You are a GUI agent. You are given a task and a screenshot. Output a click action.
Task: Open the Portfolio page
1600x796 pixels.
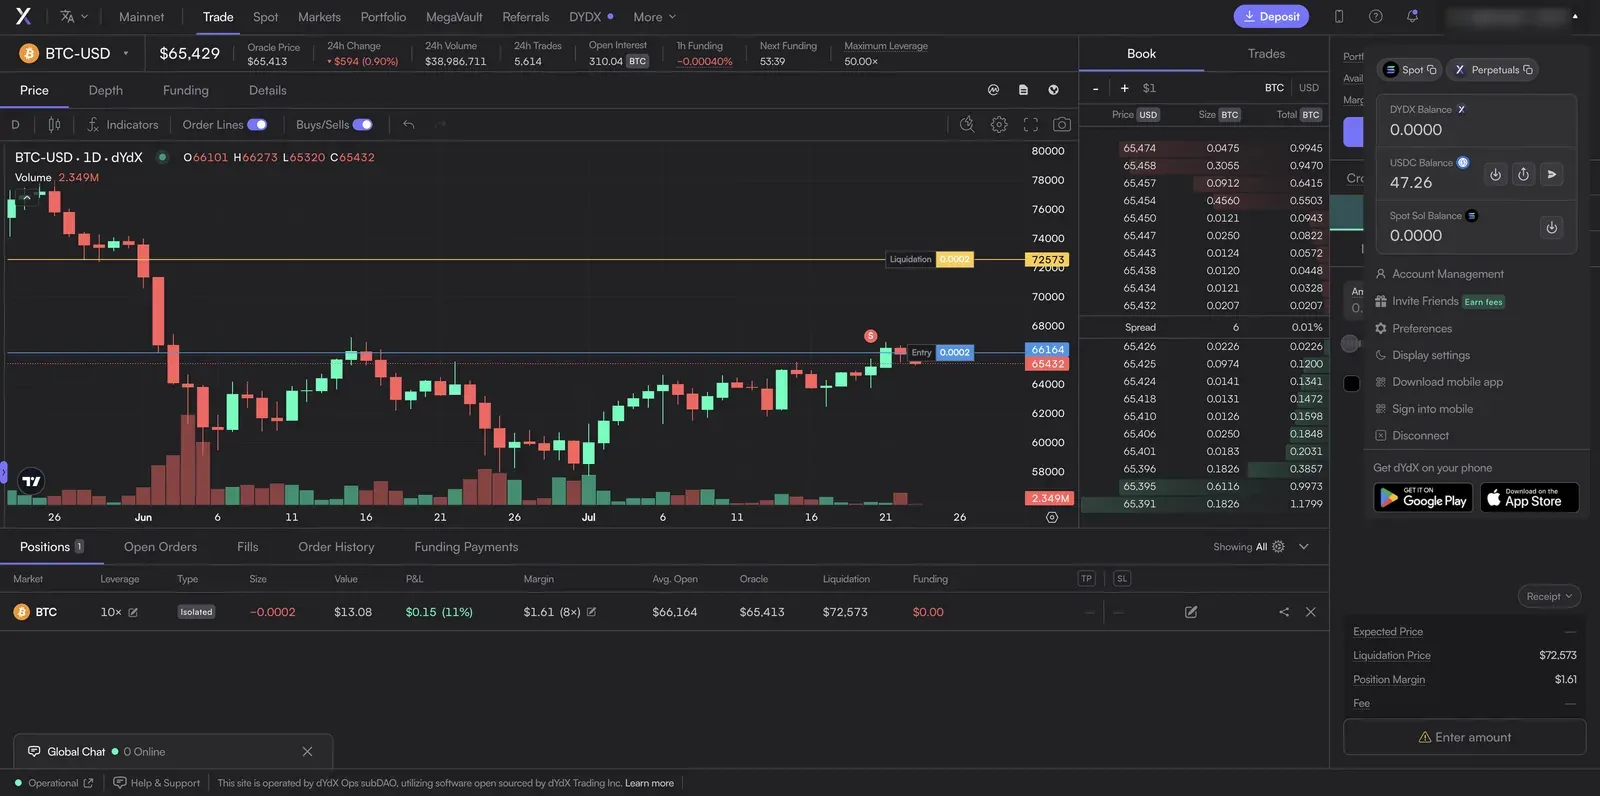[x=383, y=17]
